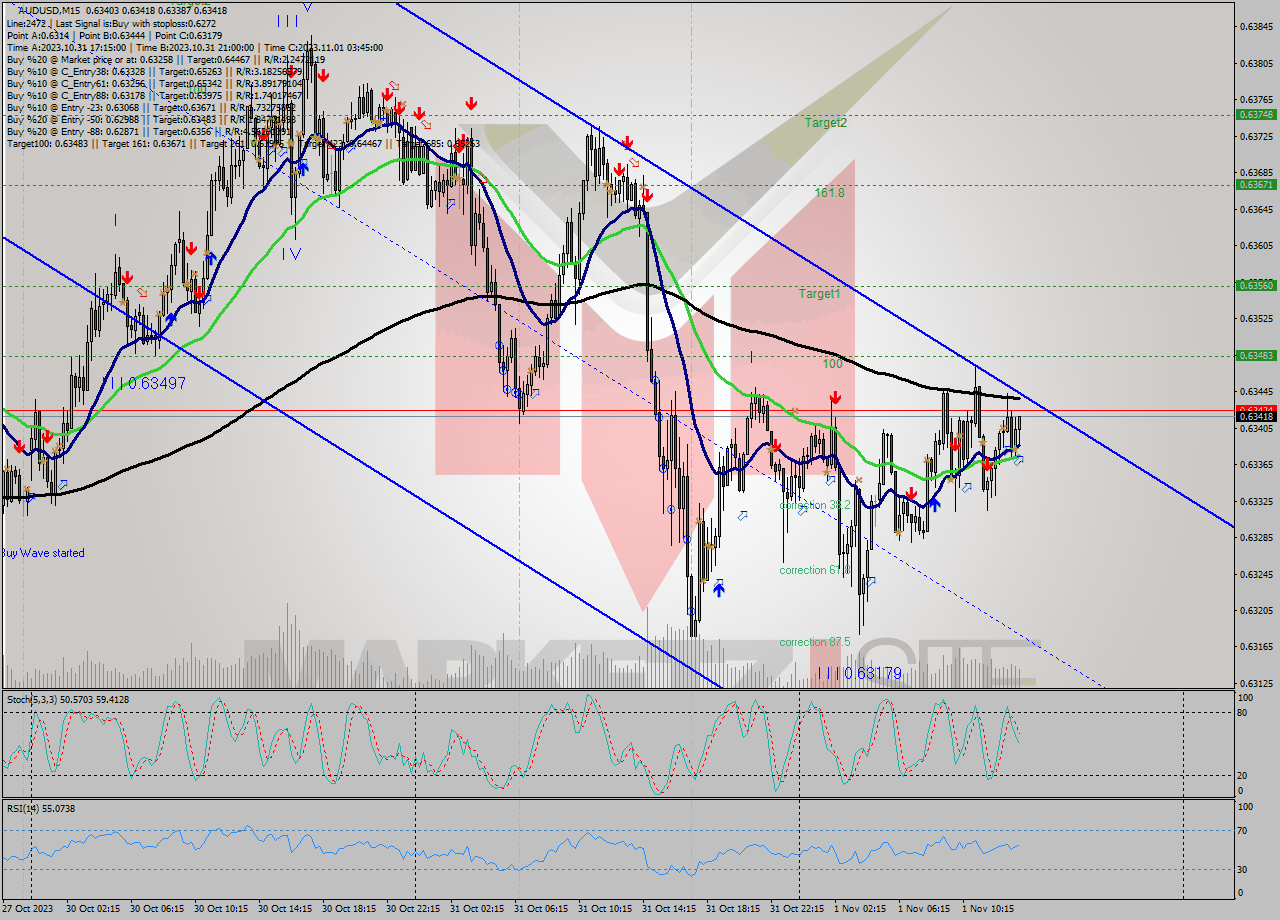Select the solid blue buy arrow near correction 61.8
This screenshot has height=920, width=1280.
pyautogui.click(x=719, y=588)
